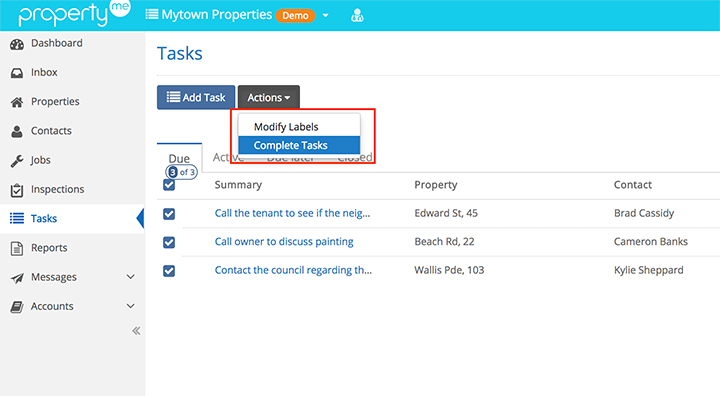Click the Inspections clipboard icon

[x=17, y=190]
